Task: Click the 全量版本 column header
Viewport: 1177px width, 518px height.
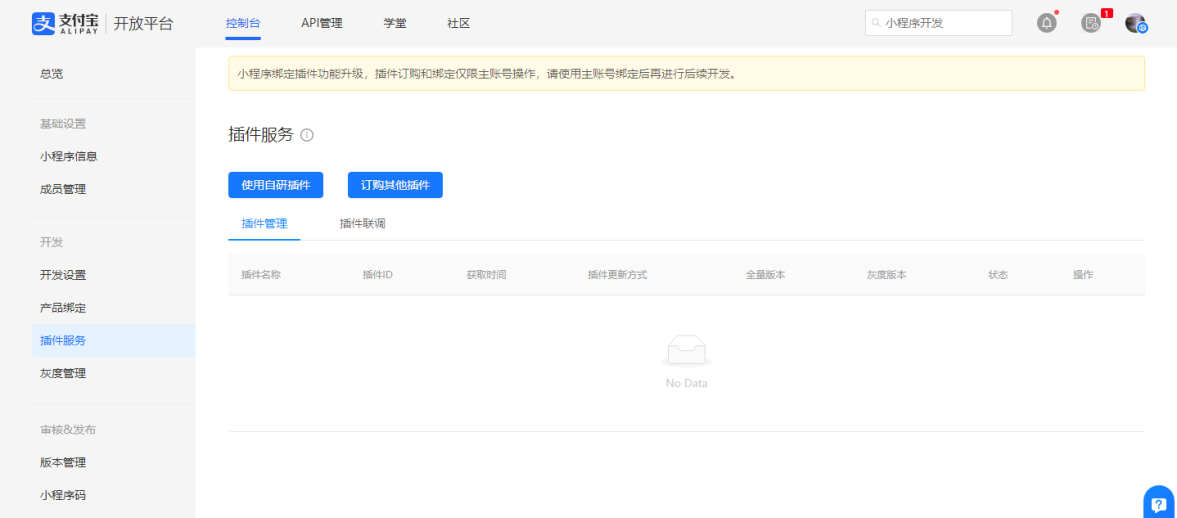Action: pyautogui.click(x=766, y=275)
